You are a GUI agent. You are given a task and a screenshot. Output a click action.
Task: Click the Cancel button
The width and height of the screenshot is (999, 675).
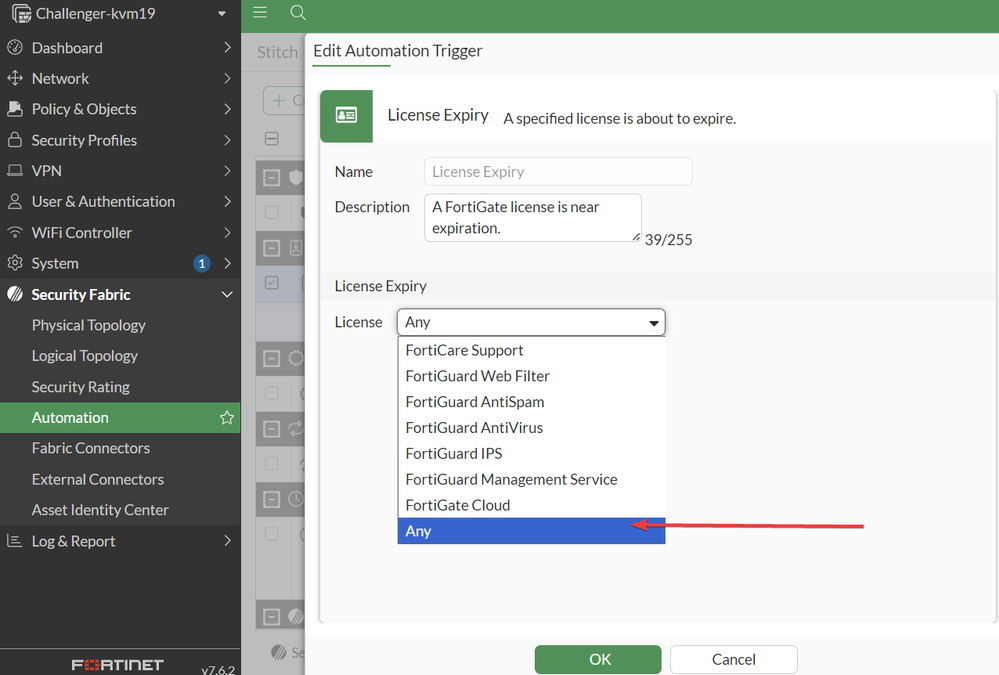coord(733,660)
